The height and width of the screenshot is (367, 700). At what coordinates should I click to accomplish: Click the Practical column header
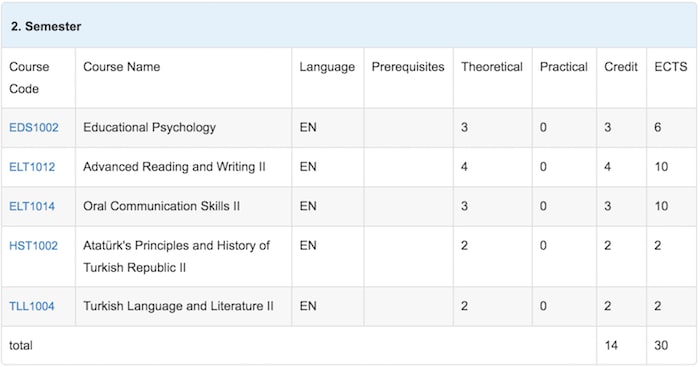click(x=564, y=67)
